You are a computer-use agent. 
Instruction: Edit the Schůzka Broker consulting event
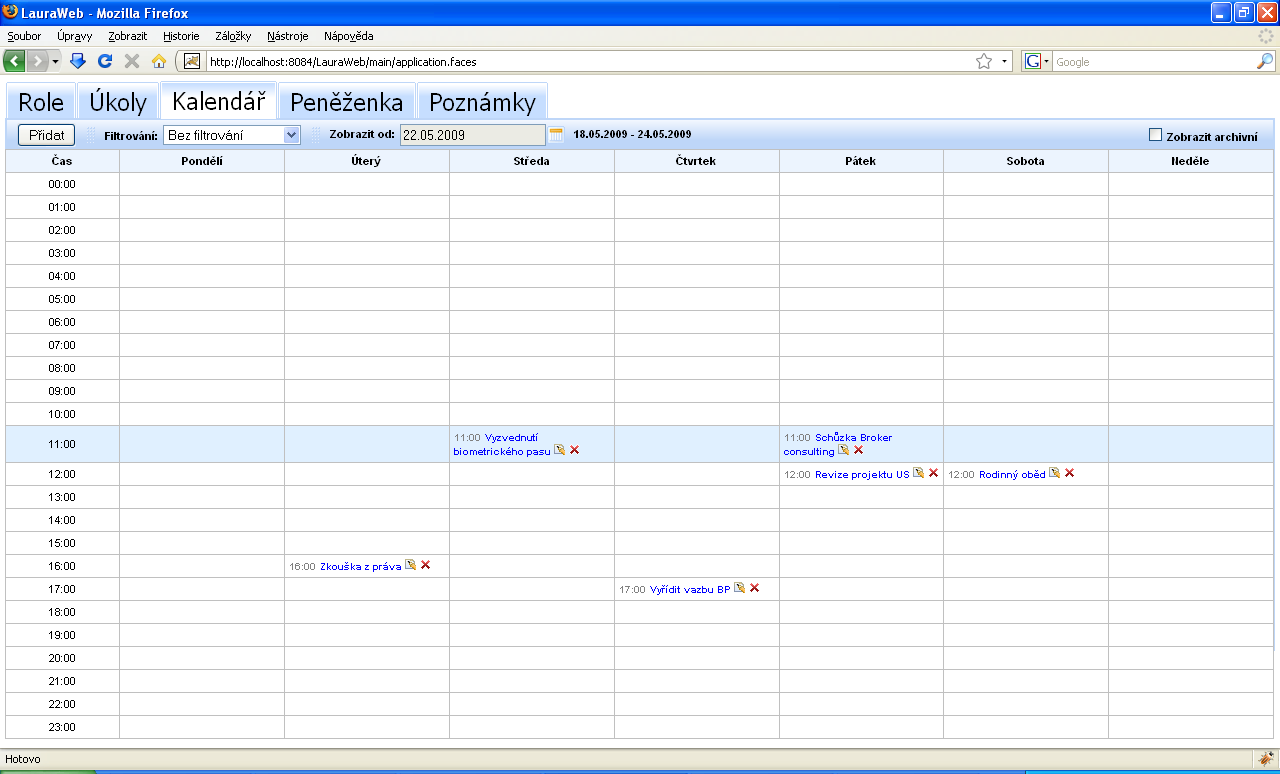point(843,450)
